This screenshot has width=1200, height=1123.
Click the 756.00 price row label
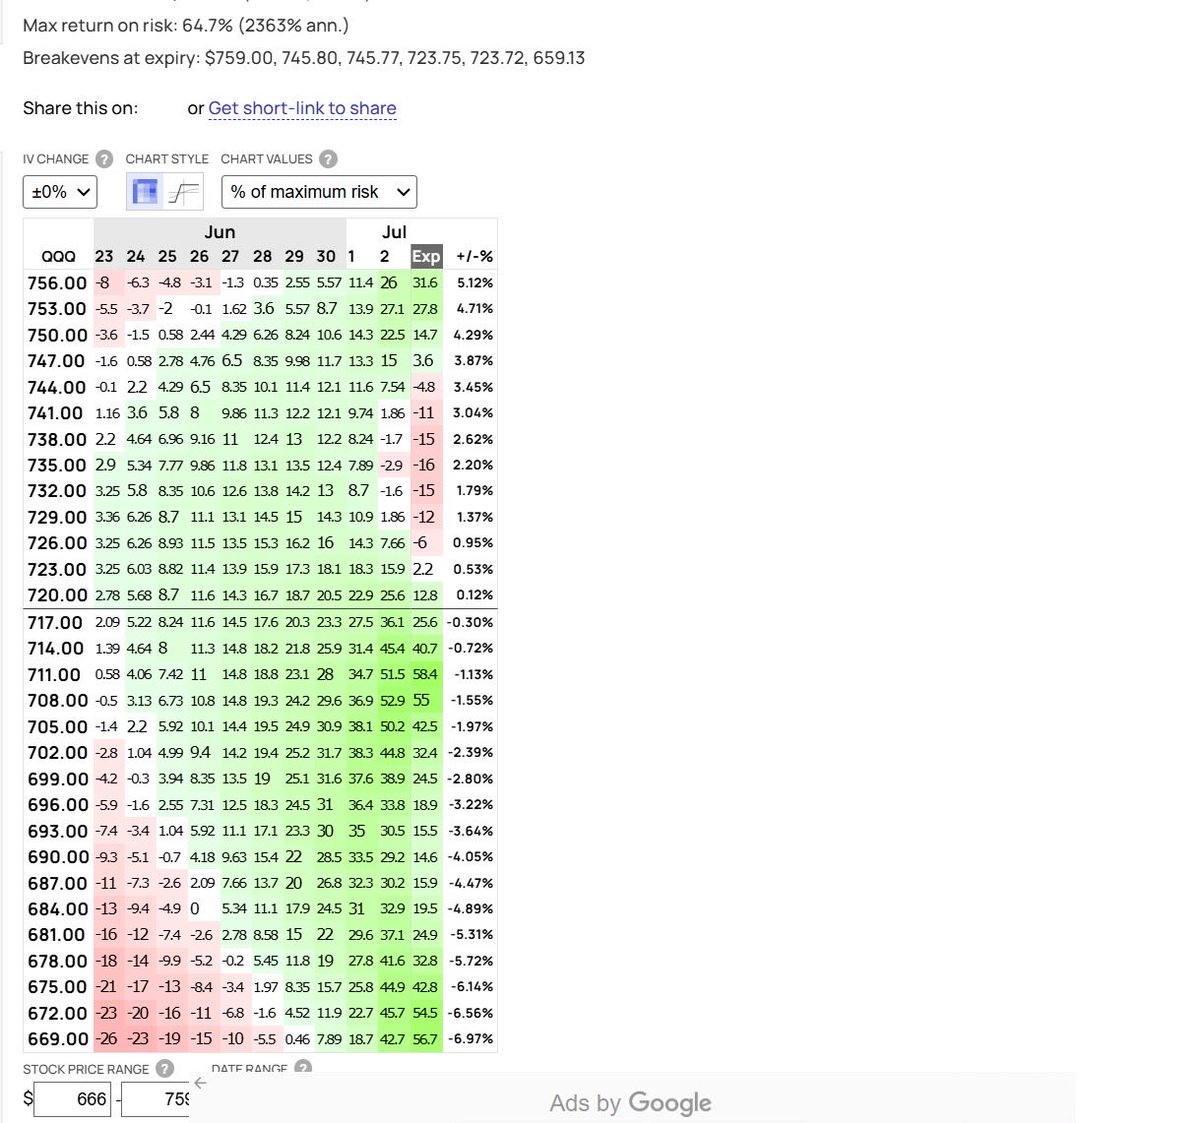57,283
